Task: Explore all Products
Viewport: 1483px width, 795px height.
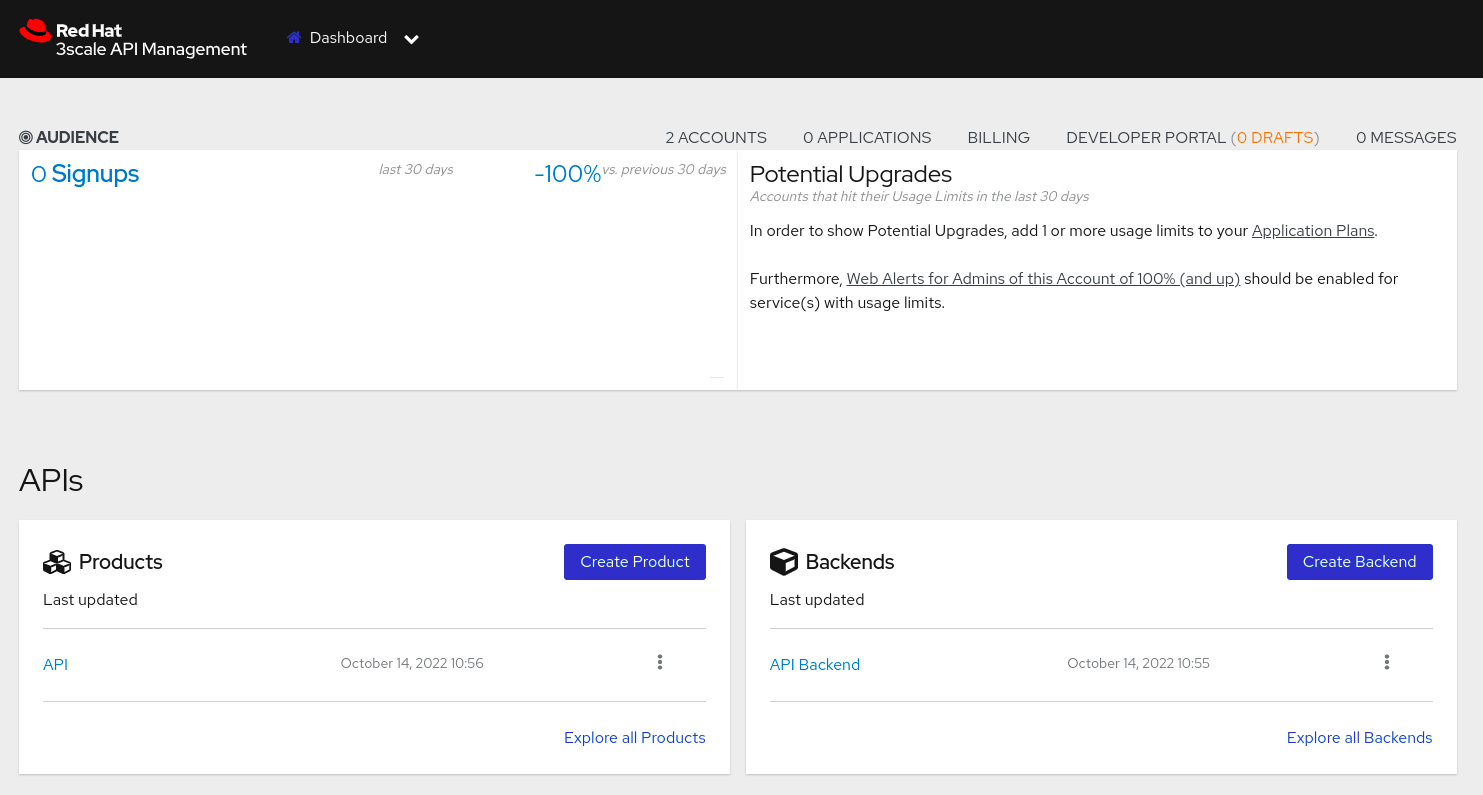Action: pyautogui.click(x=635, y=738)
